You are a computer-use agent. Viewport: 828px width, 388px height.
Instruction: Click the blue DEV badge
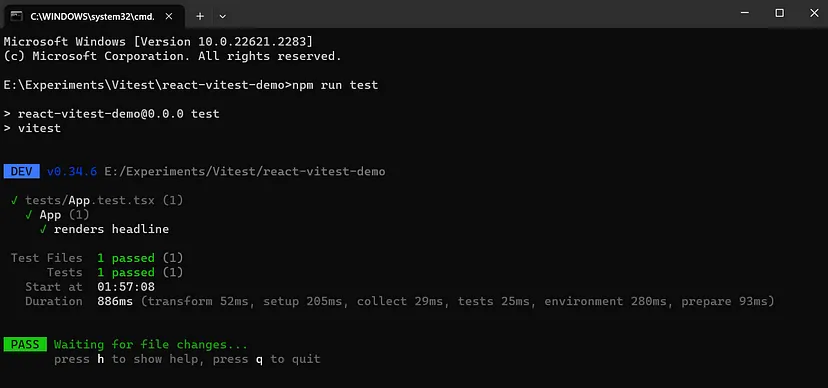[22, 172]
